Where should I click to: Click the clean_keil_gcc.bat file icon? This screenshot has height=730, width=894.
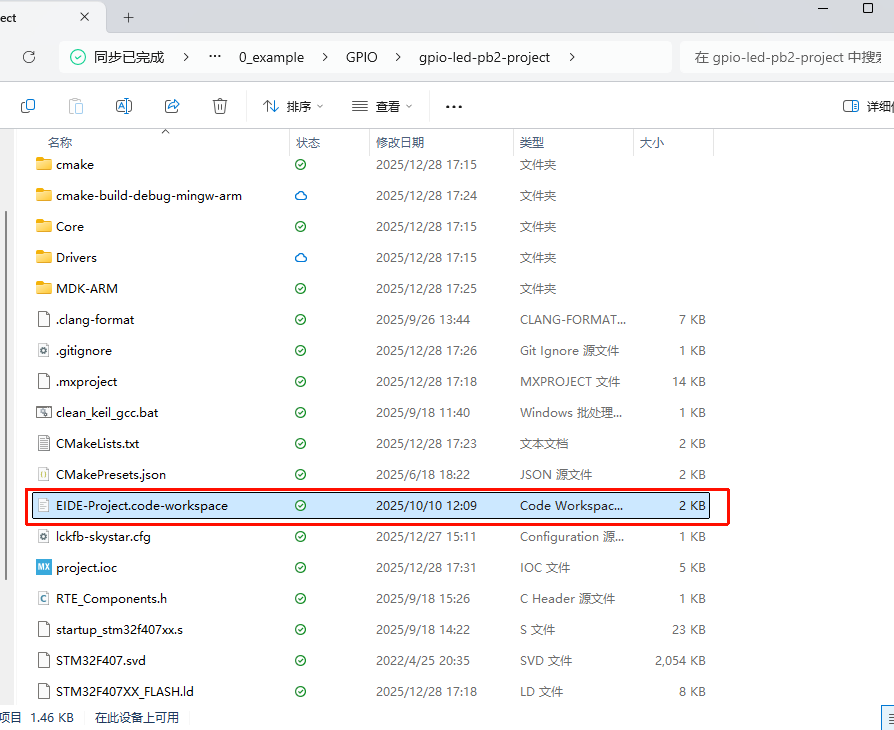click(x=43, y=413)
